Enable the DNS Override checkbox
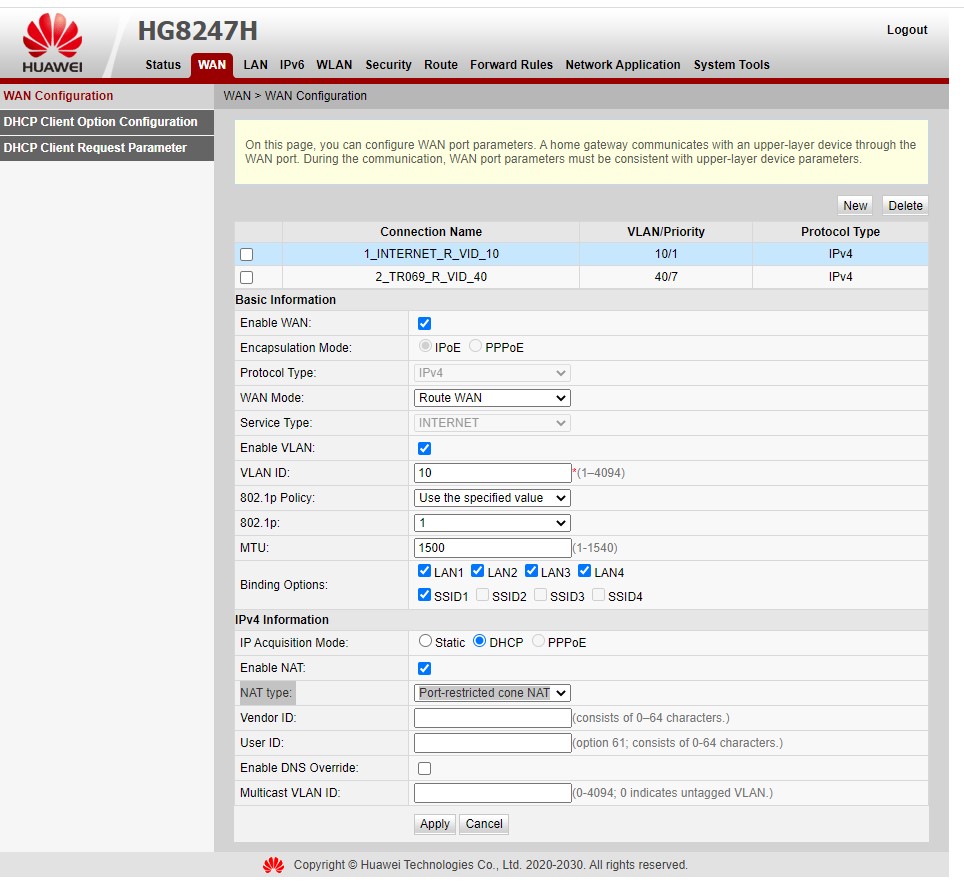This screenshot has width=964, height=882. [x=424, y=768]
